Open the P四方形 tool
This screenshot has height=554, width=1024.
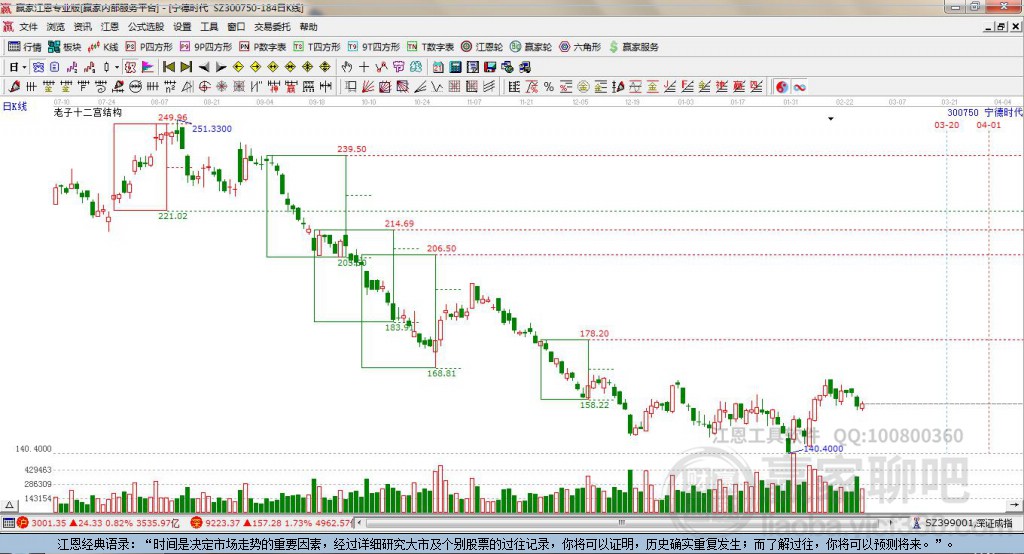(149, 47)
